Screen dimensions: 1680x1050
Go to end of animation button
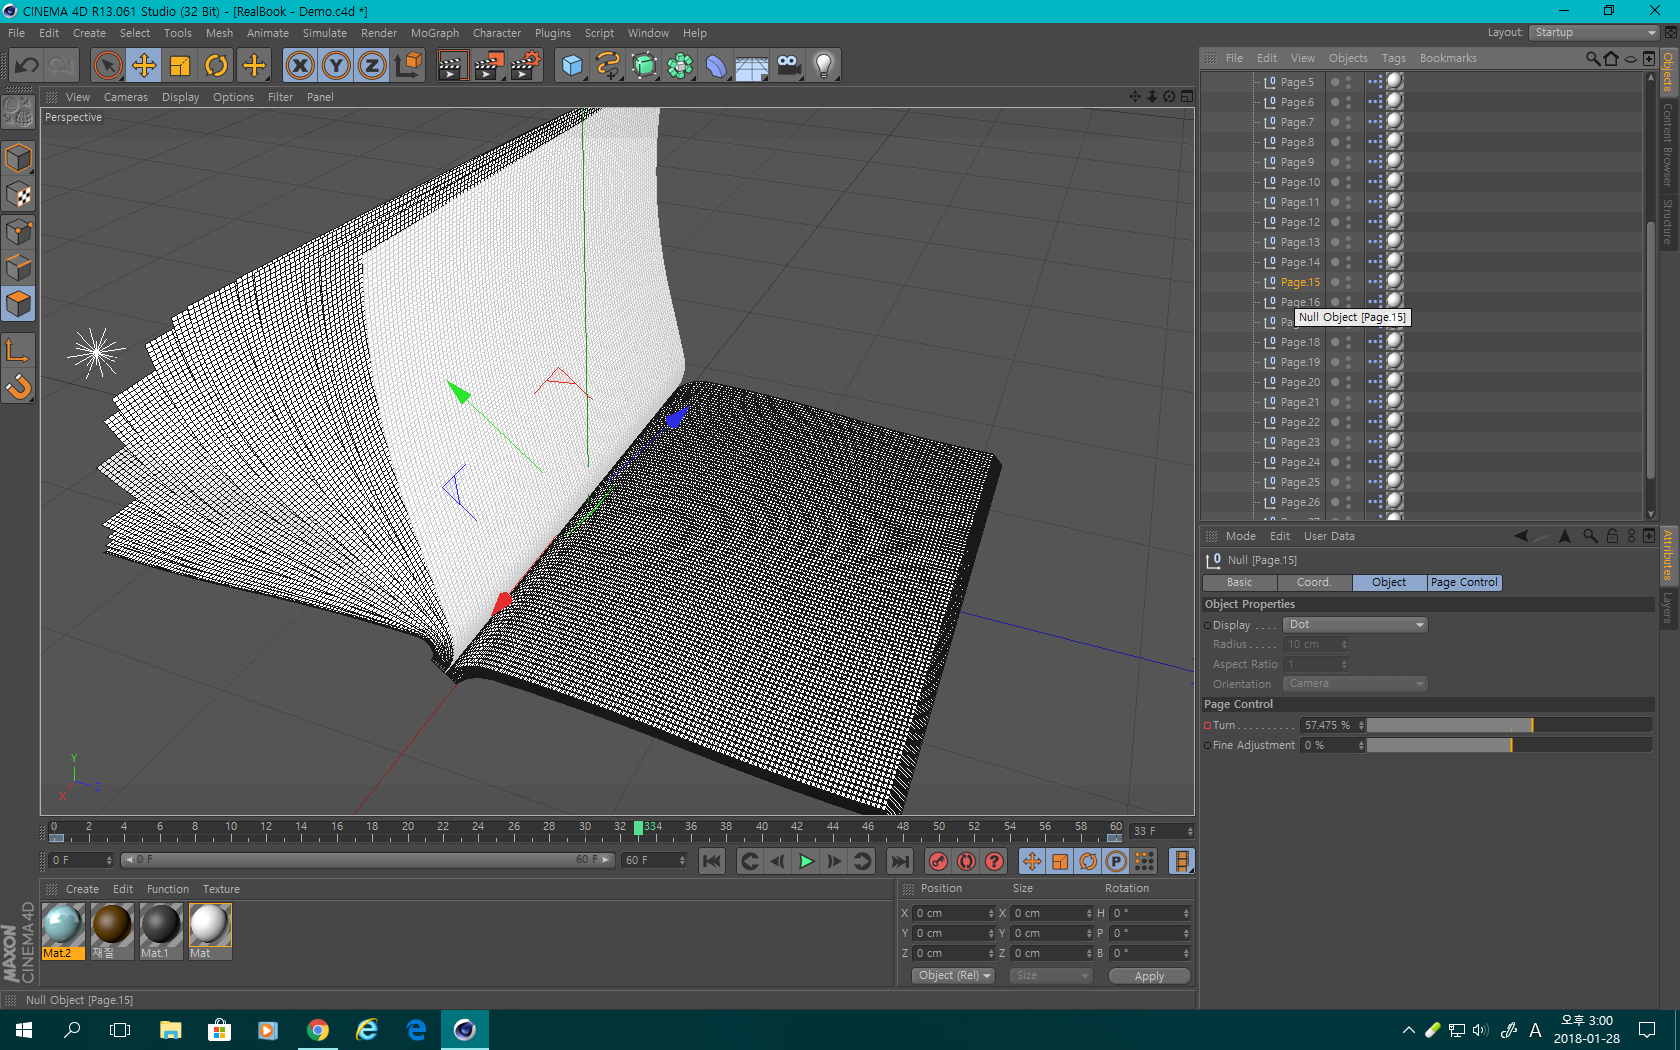click(x=900, y=861)
